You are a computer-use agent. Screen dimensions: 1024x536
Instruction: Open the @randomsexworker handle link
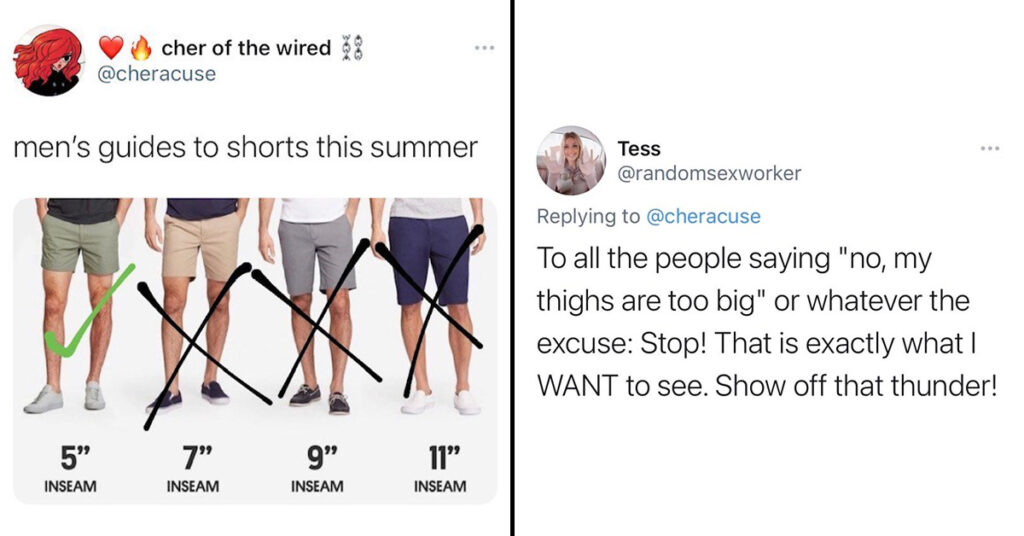coord(709,173)
